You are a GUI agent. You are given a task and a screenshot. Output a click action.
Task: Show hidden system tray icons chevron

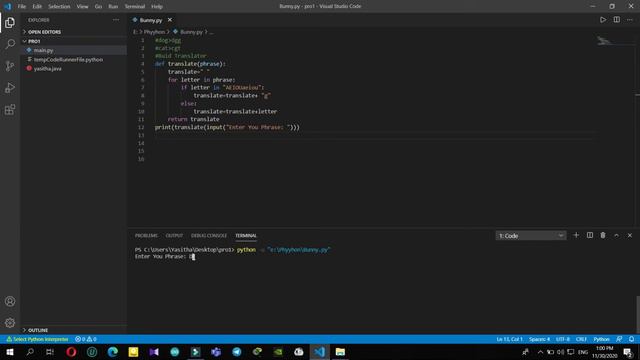click(x=540, y=352)
